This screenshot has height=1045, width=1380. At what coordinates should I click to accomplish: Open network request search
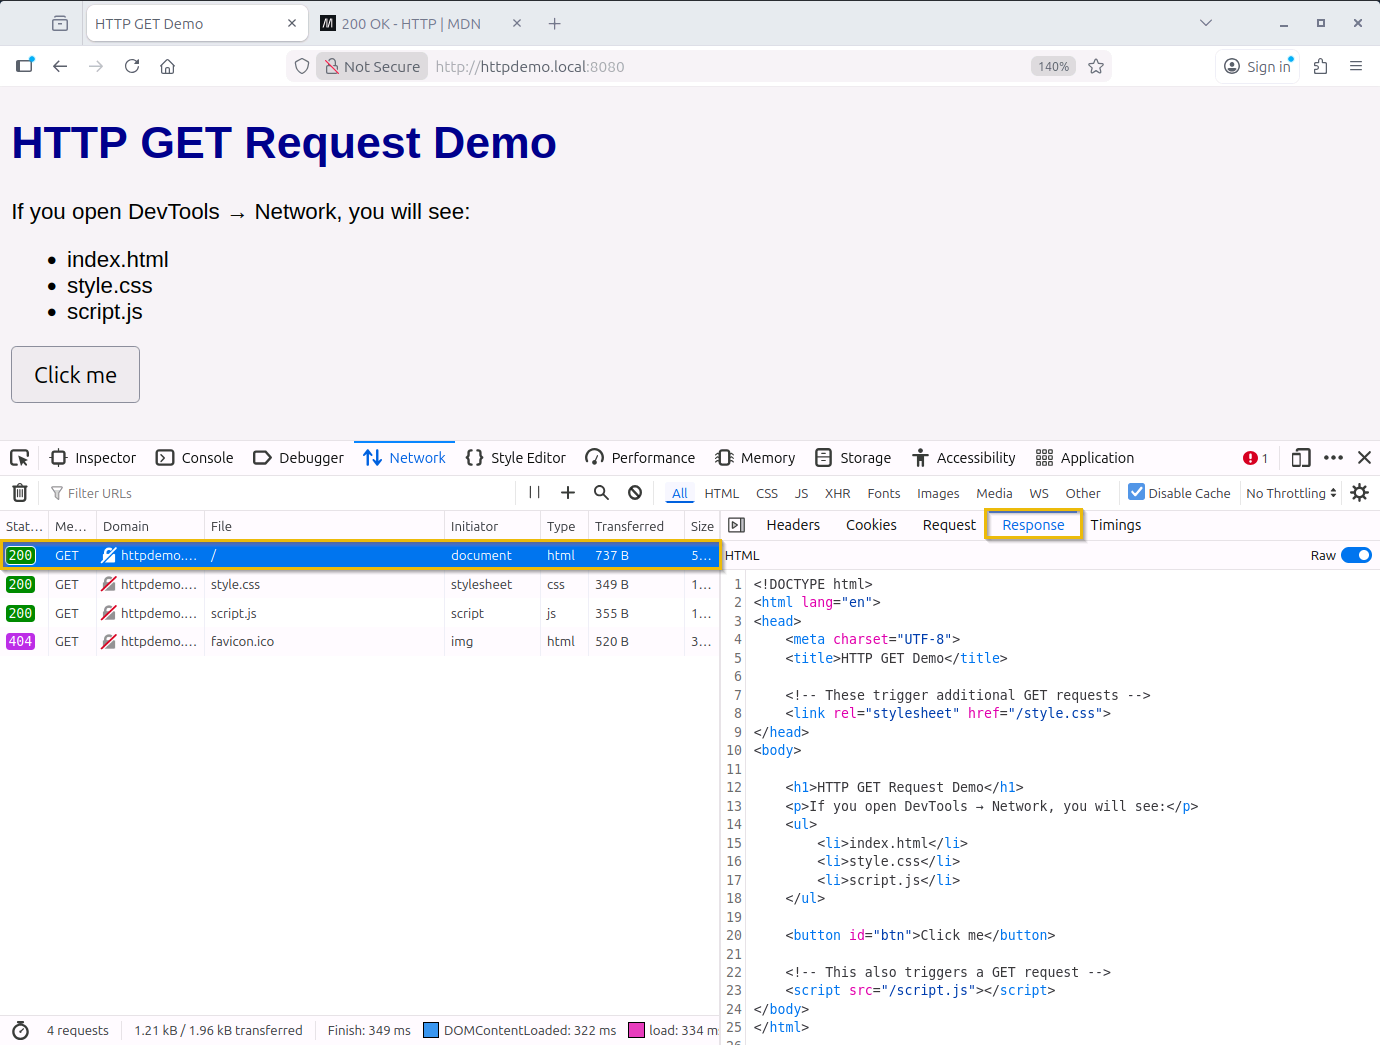(x=601, y=492)
